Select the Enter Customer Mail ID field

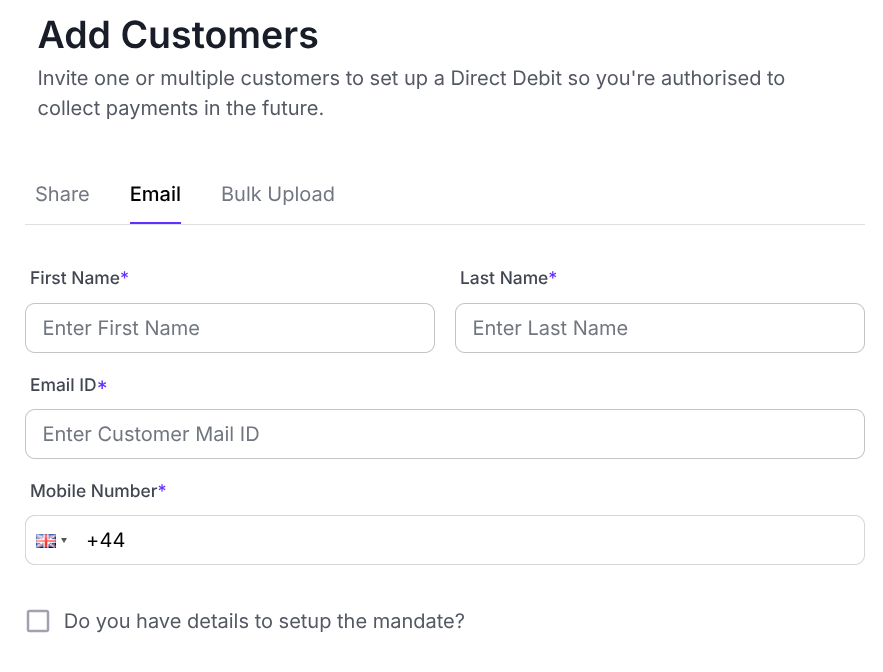[x=444, y=434]
